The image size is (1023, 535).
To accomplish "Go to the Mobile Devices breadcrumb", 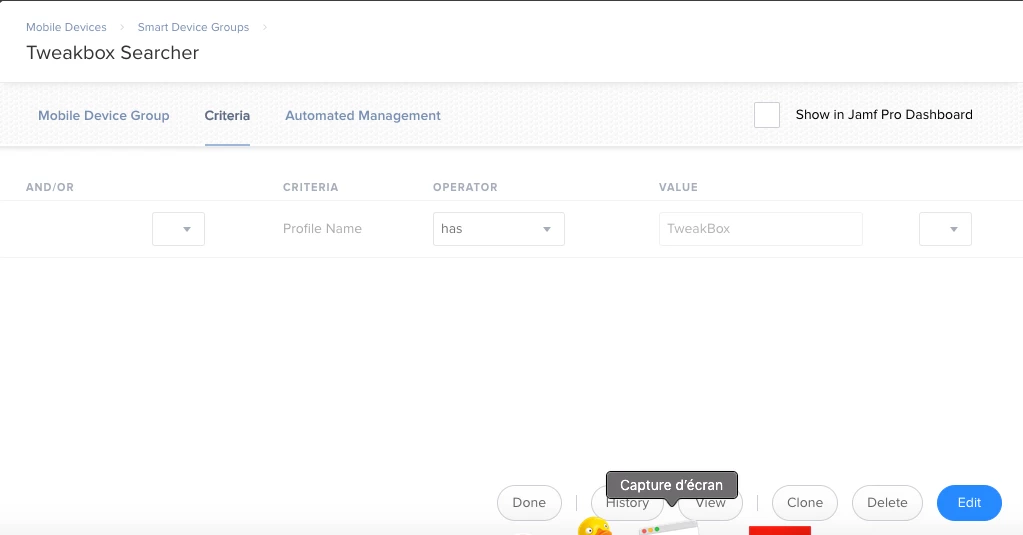I will (x=66, y=27).
